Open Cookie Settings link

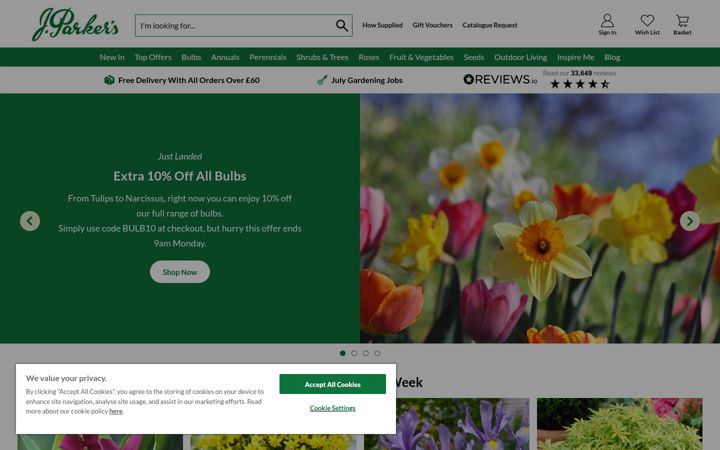pyautogui.click(x=332, y=408)
